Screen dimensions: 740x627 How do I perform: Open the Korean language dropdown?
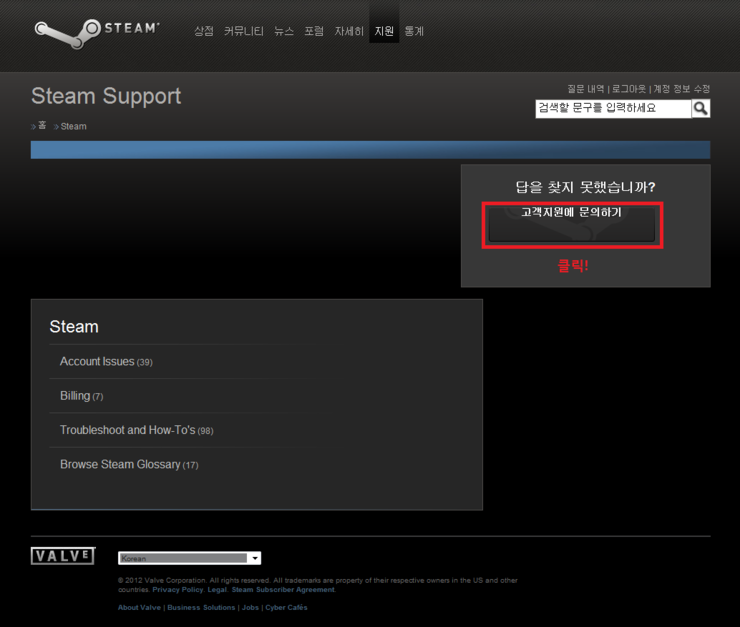click(190, 558)
